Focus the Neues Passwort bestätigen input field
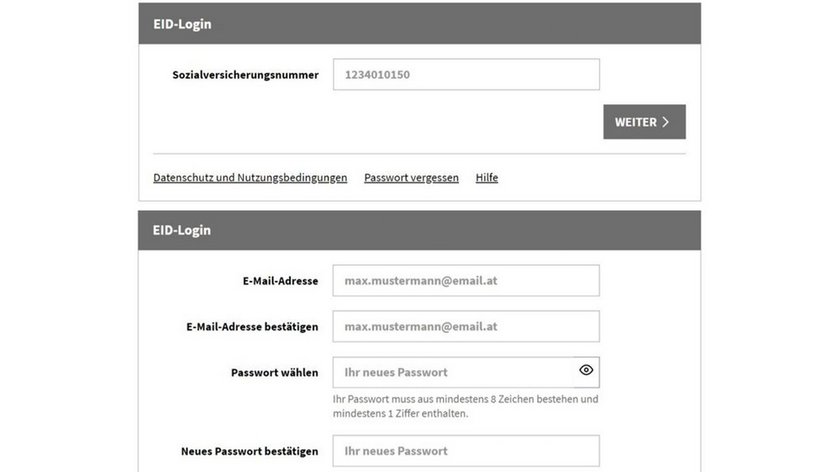This screenshot has height=472, width=838. 466,451
